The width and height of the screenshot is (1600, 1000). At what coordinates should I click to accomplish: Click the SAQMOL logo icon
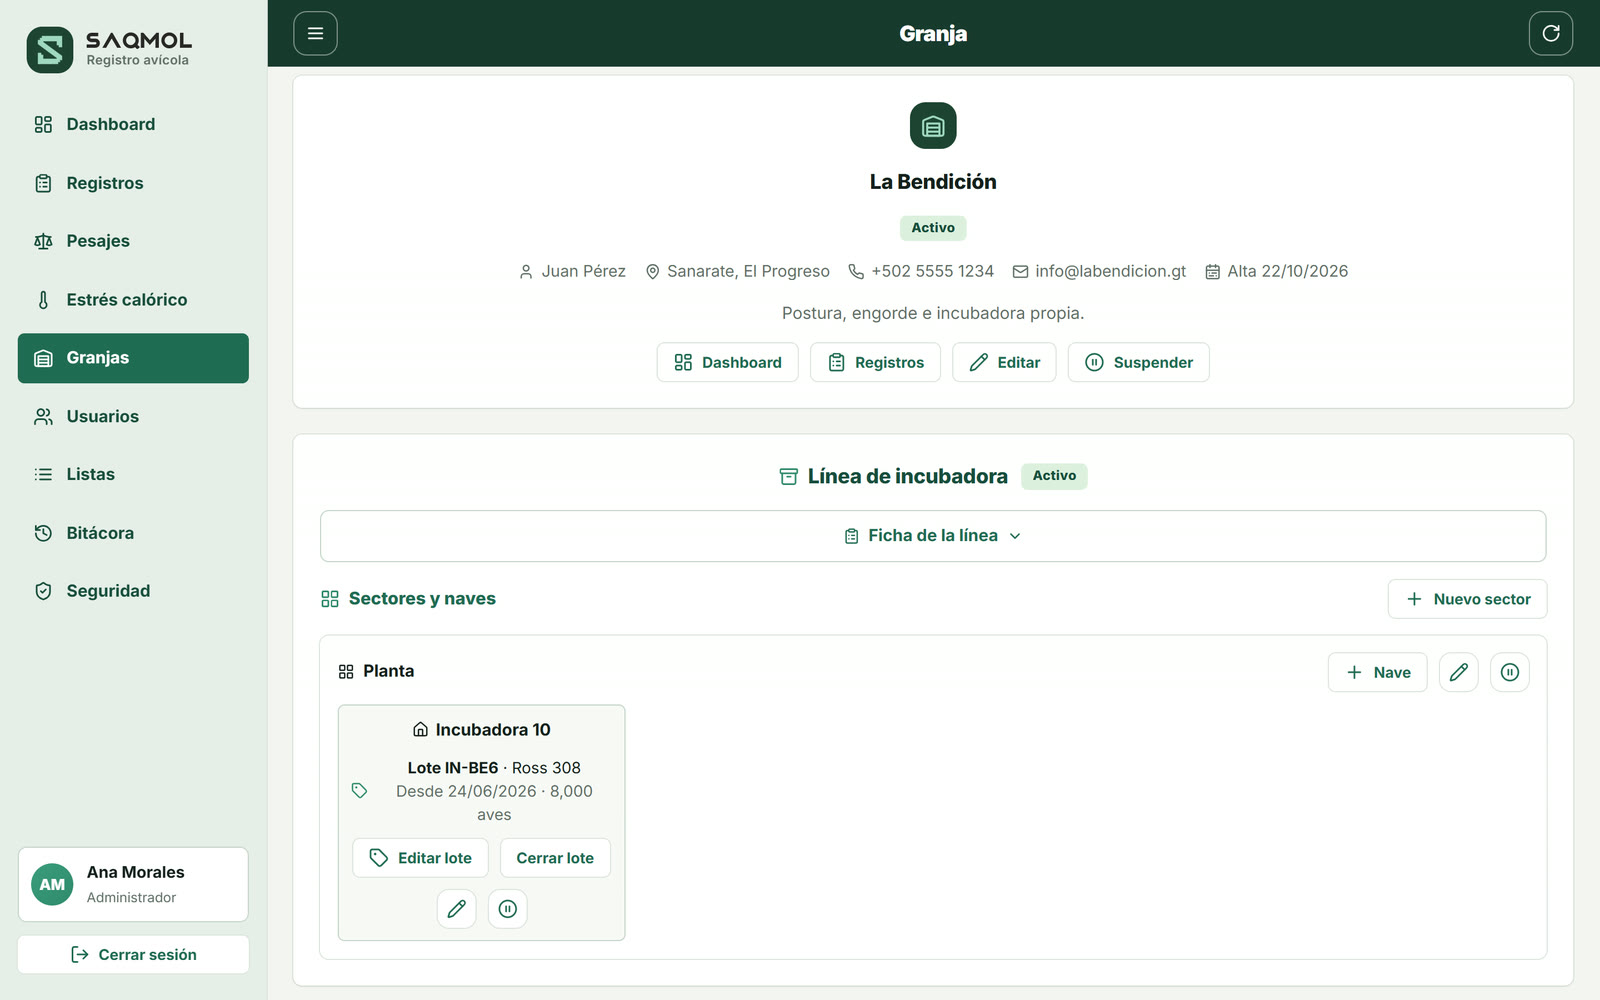click(50, 49)
